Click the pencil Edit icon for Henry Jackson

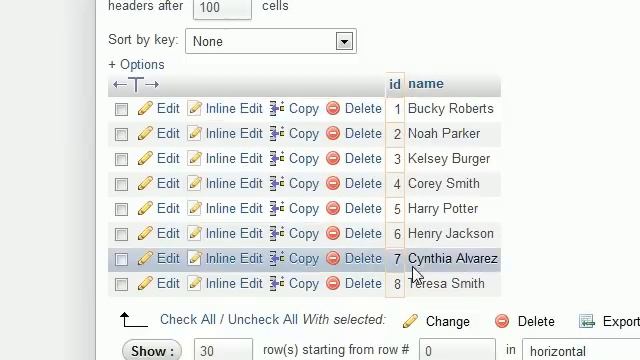point(145,233)
